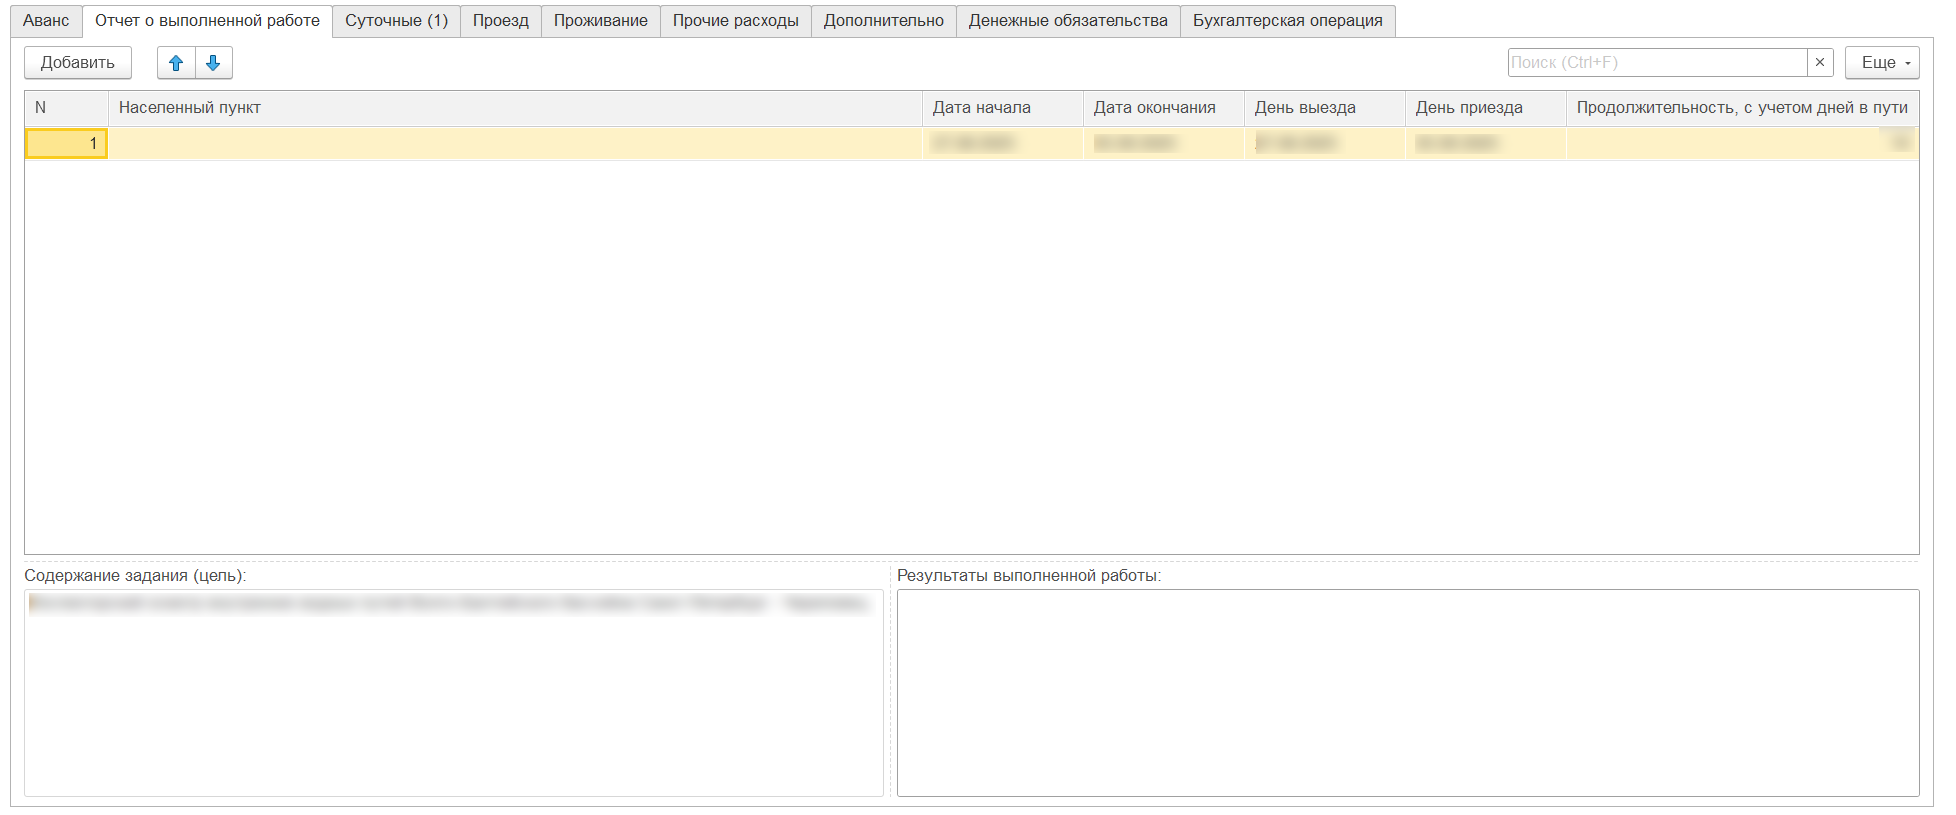Viewport: 1956px width, 815px height.
Task: Switch to the Дополнительно tab
Action: [883, 21]
